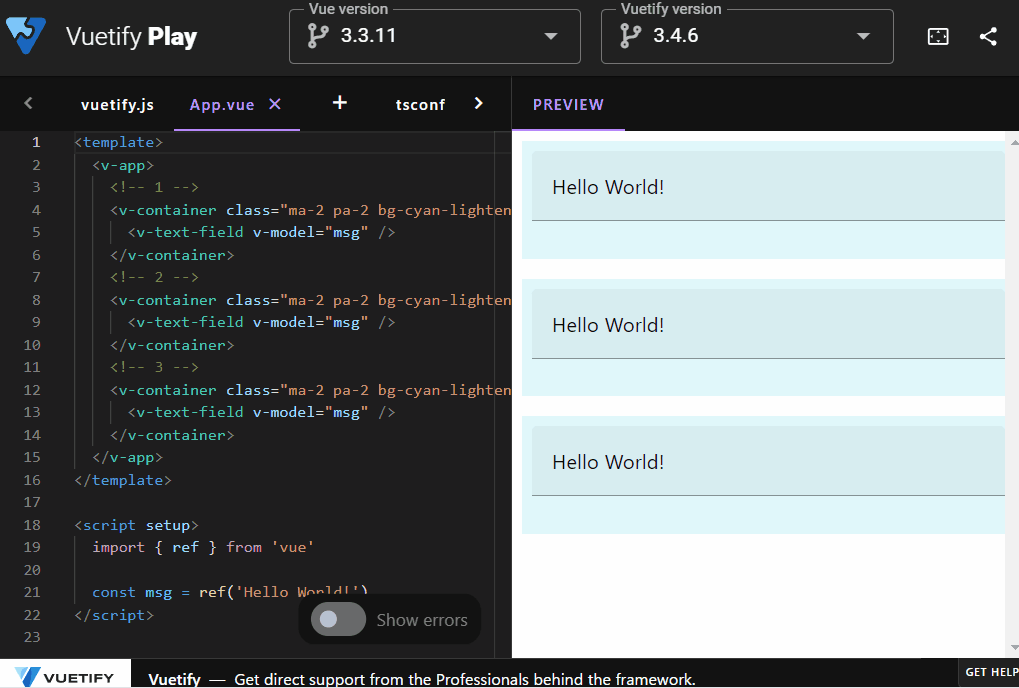
Task: Click the GET HELP button
Action: click(x=991, y=671)
